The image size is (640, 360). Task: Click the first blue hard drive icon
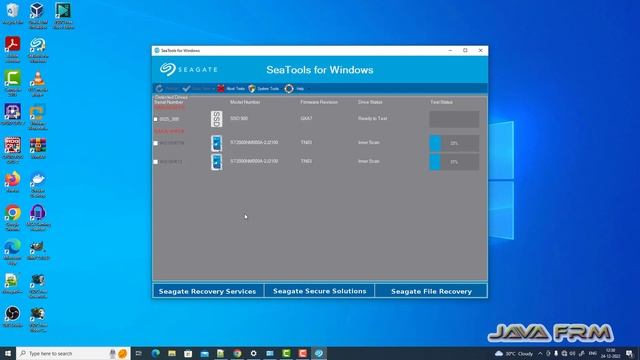click(x=217, y=143)
